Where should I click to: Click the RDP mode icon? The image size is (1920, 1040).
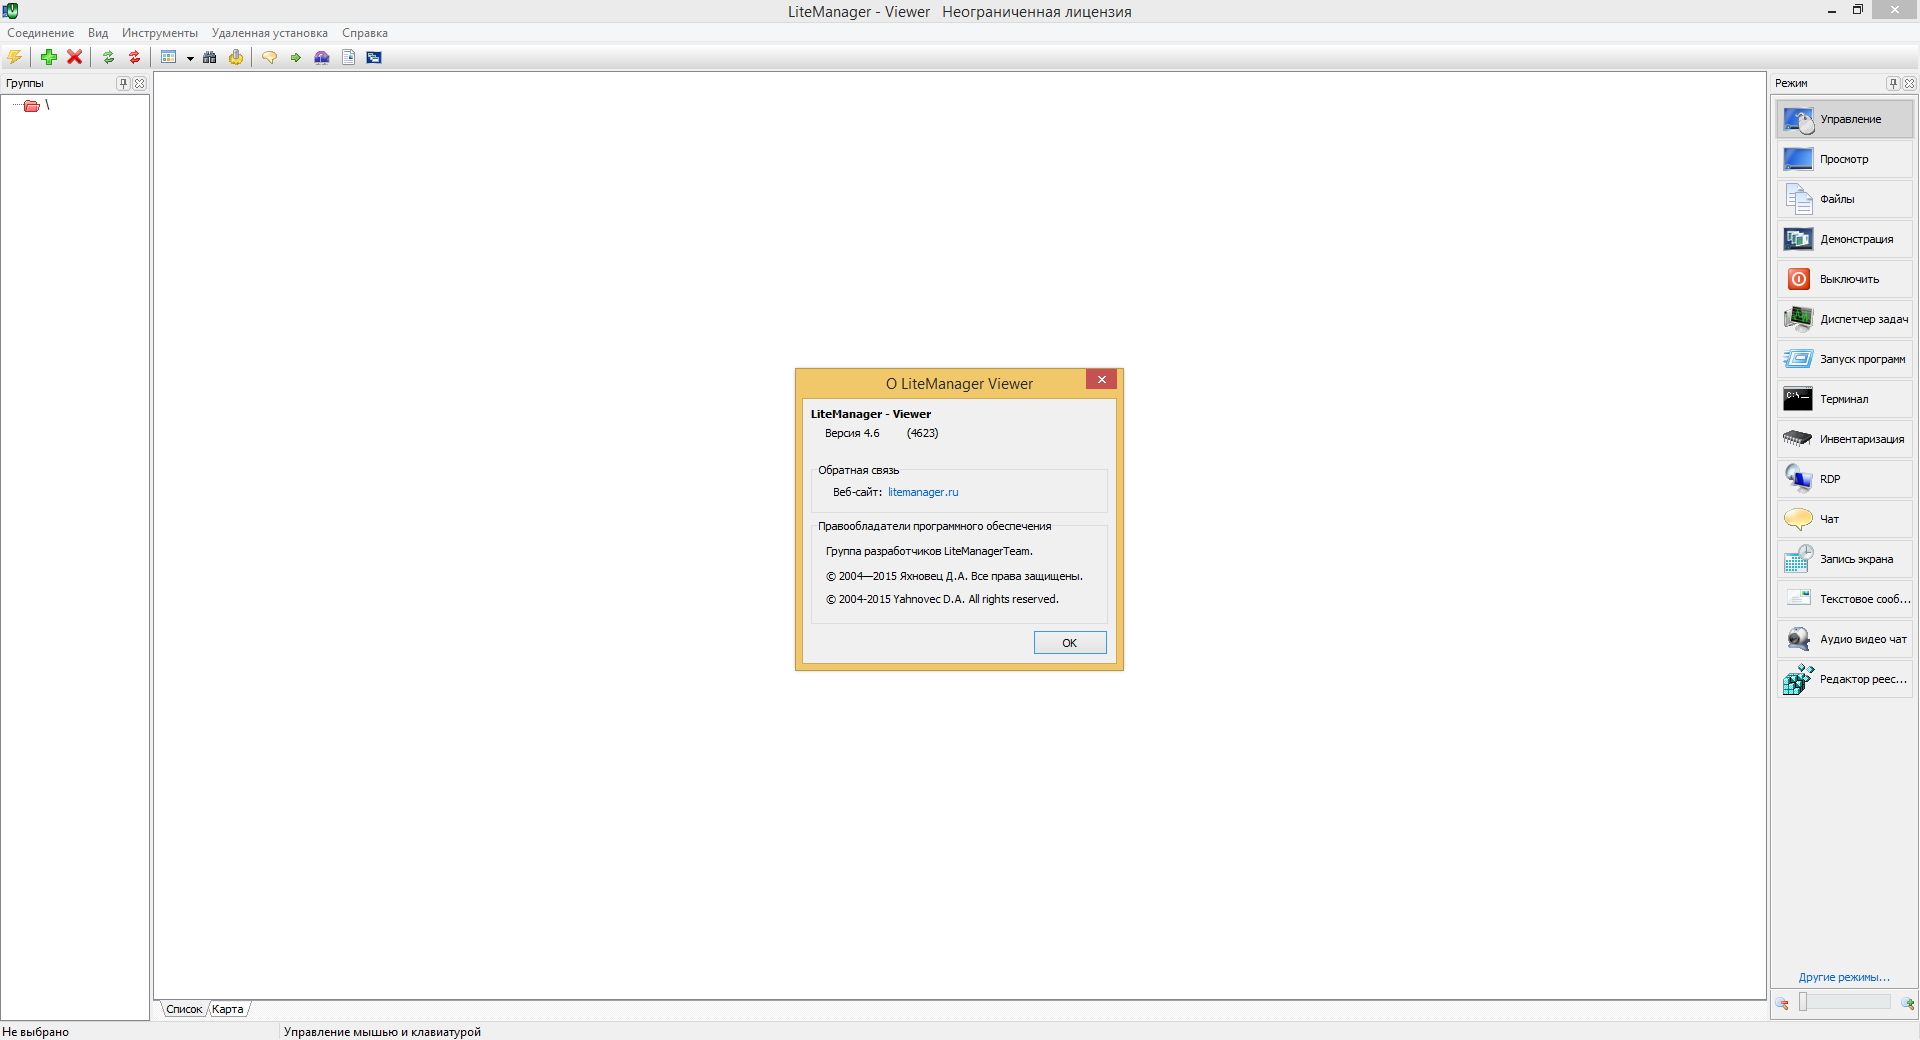[1798, 479]
